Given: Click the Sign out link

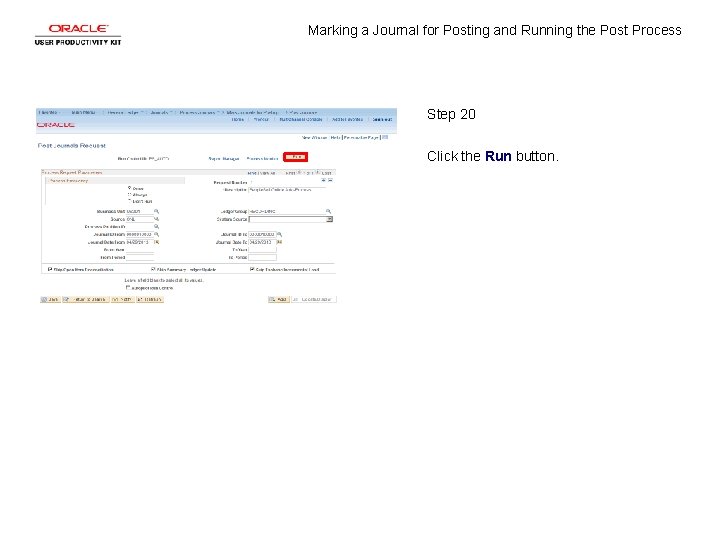Looking at the screenshot, I should (382, 119).
